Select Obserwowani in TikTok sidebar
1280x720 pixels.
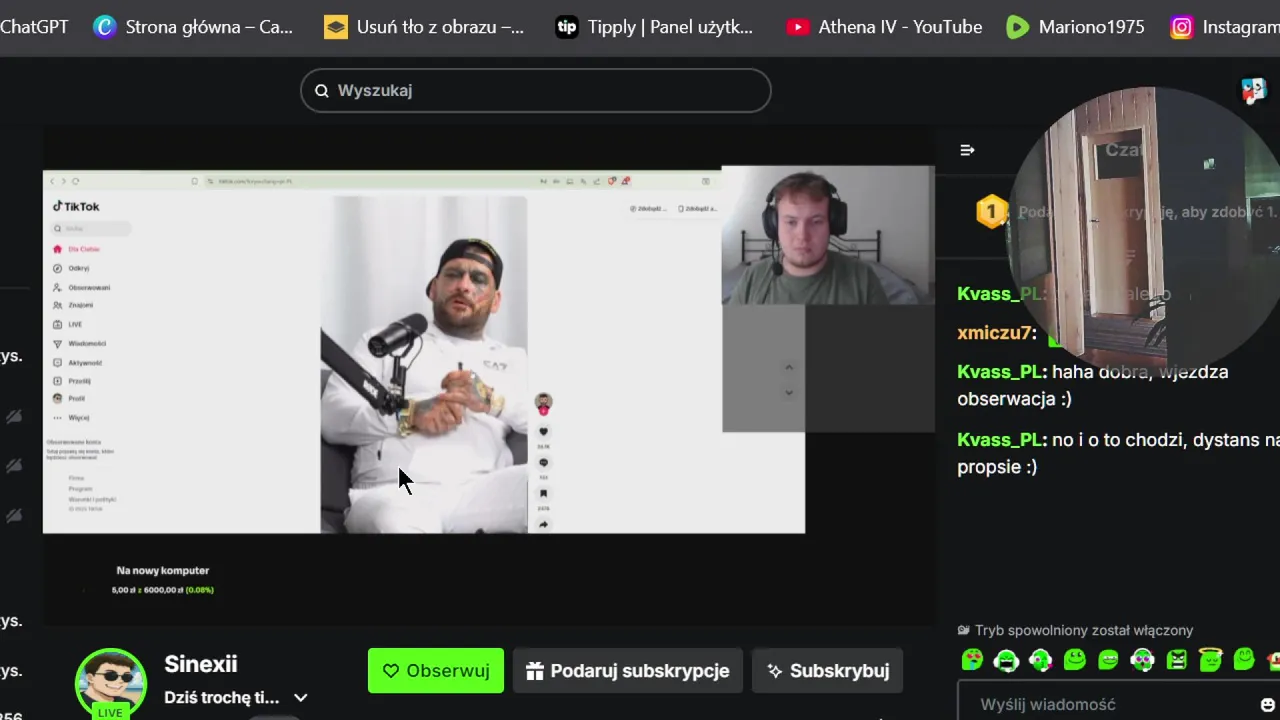82,287
